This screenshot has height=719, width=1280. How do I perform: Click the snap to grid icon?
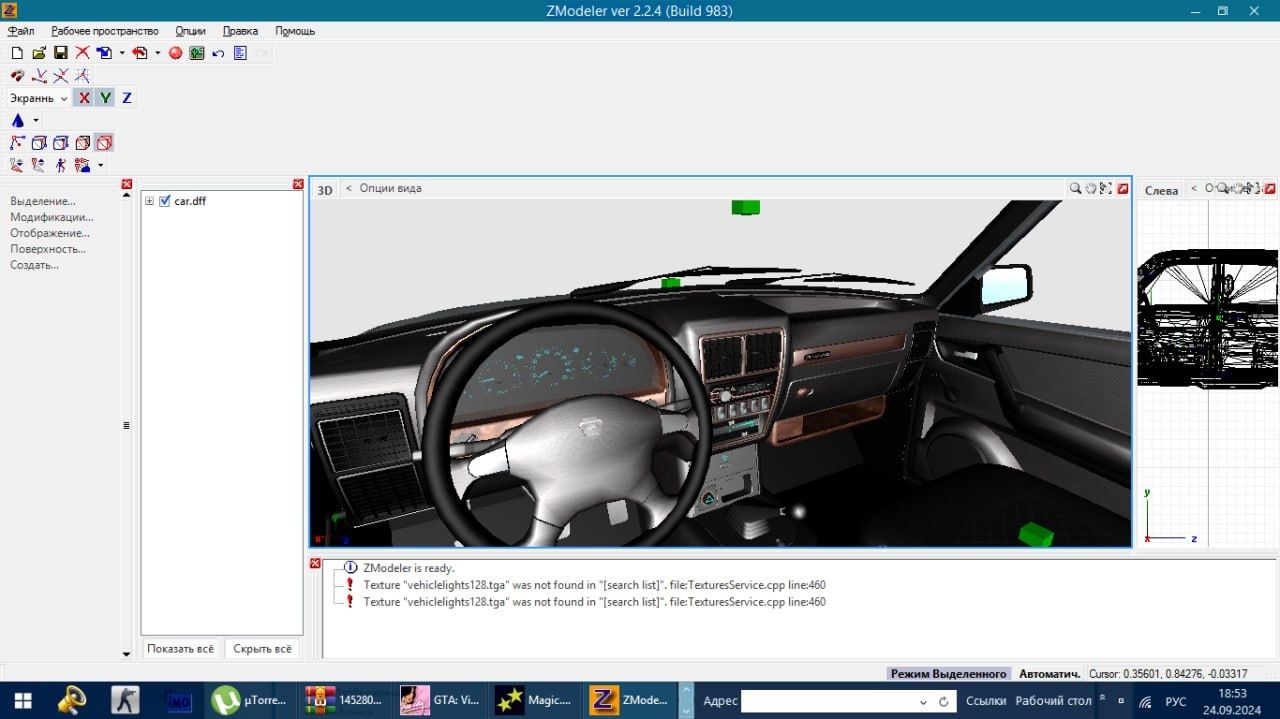point(82,76)
